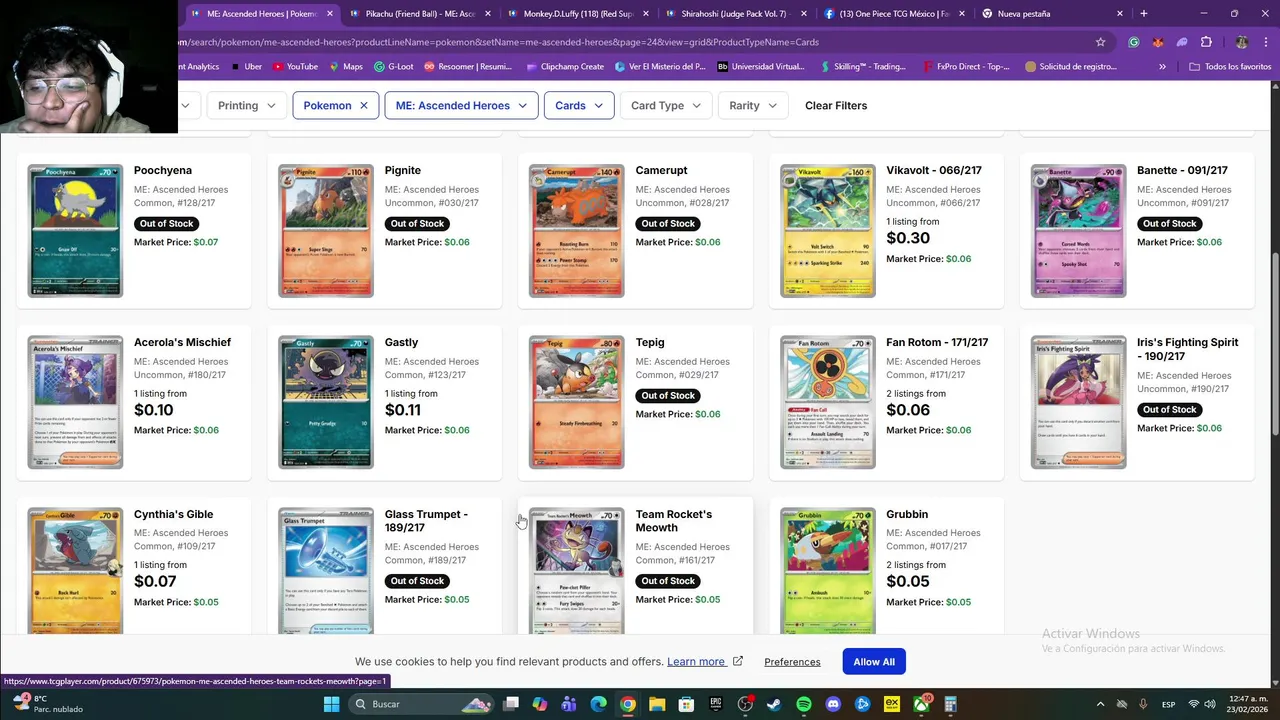Show hidden system tray icons

point(1099,704)
